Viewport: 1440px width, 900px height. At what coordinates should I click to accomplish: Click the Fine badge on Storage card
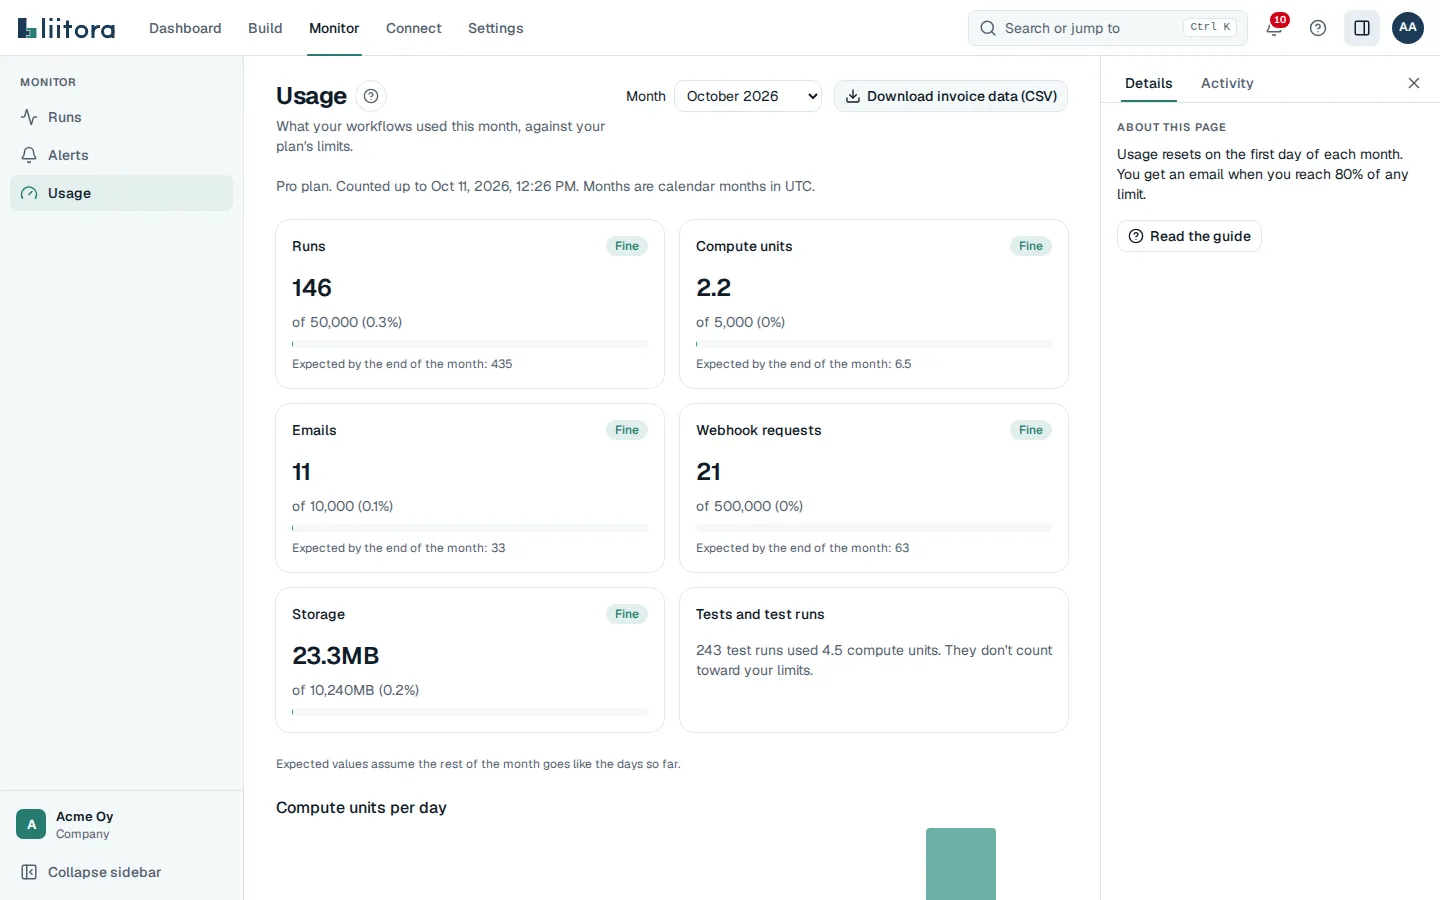click(627, 614)
